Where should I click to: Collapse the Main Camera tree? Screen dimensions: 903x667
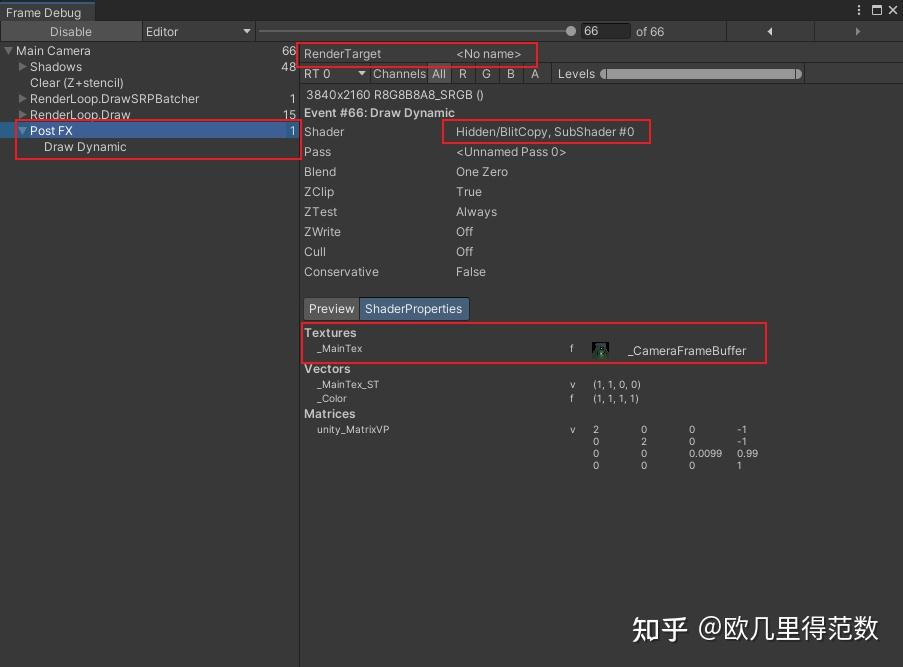click(x=8, y=51)
